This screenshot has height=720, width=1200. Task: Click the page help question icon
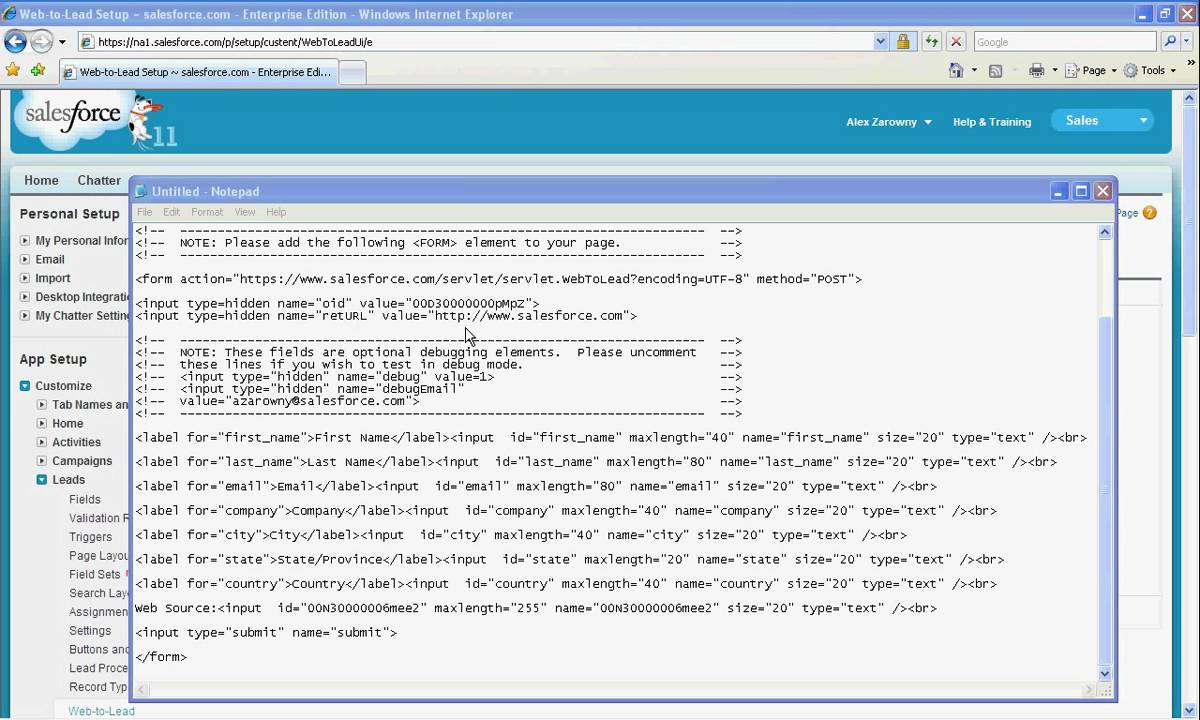click(x=1149, y=213)
